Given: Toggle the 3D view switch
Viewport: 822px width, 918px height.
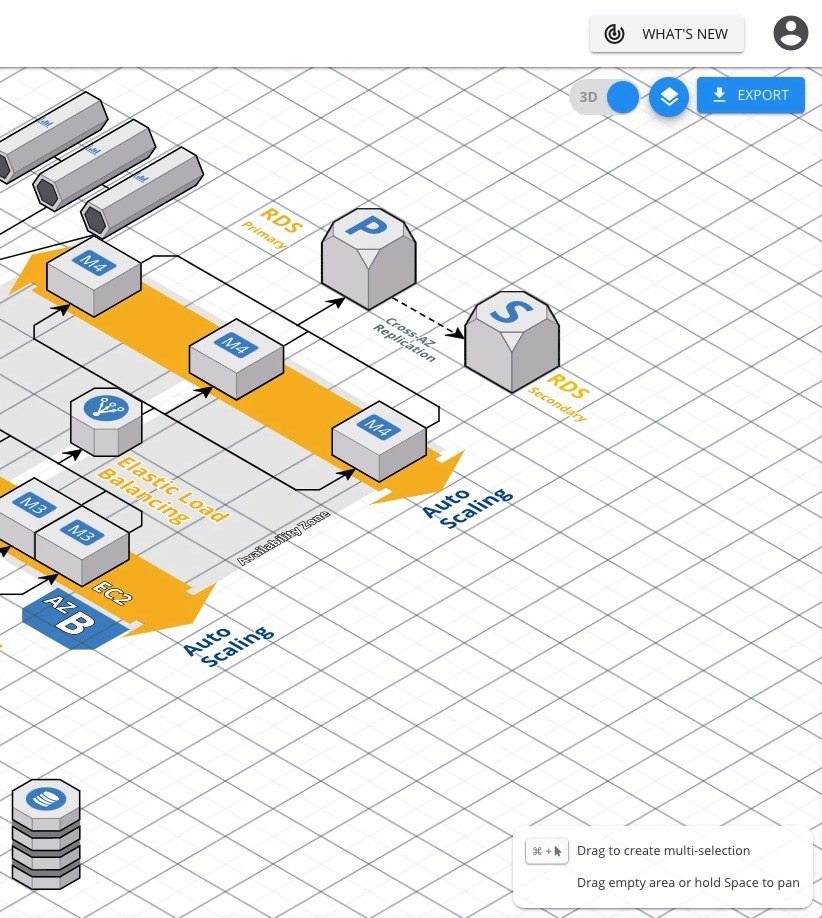Looking at the screenshot, I should click(x=604, y=97).
